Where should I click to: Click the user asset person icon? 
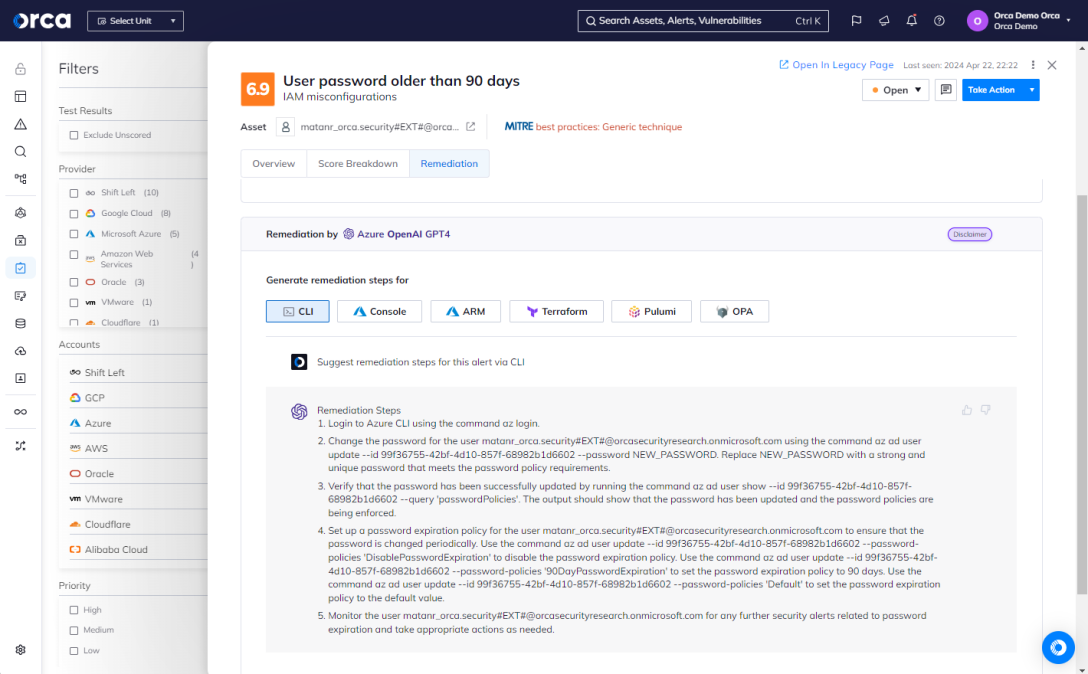[x=285, y=127]
